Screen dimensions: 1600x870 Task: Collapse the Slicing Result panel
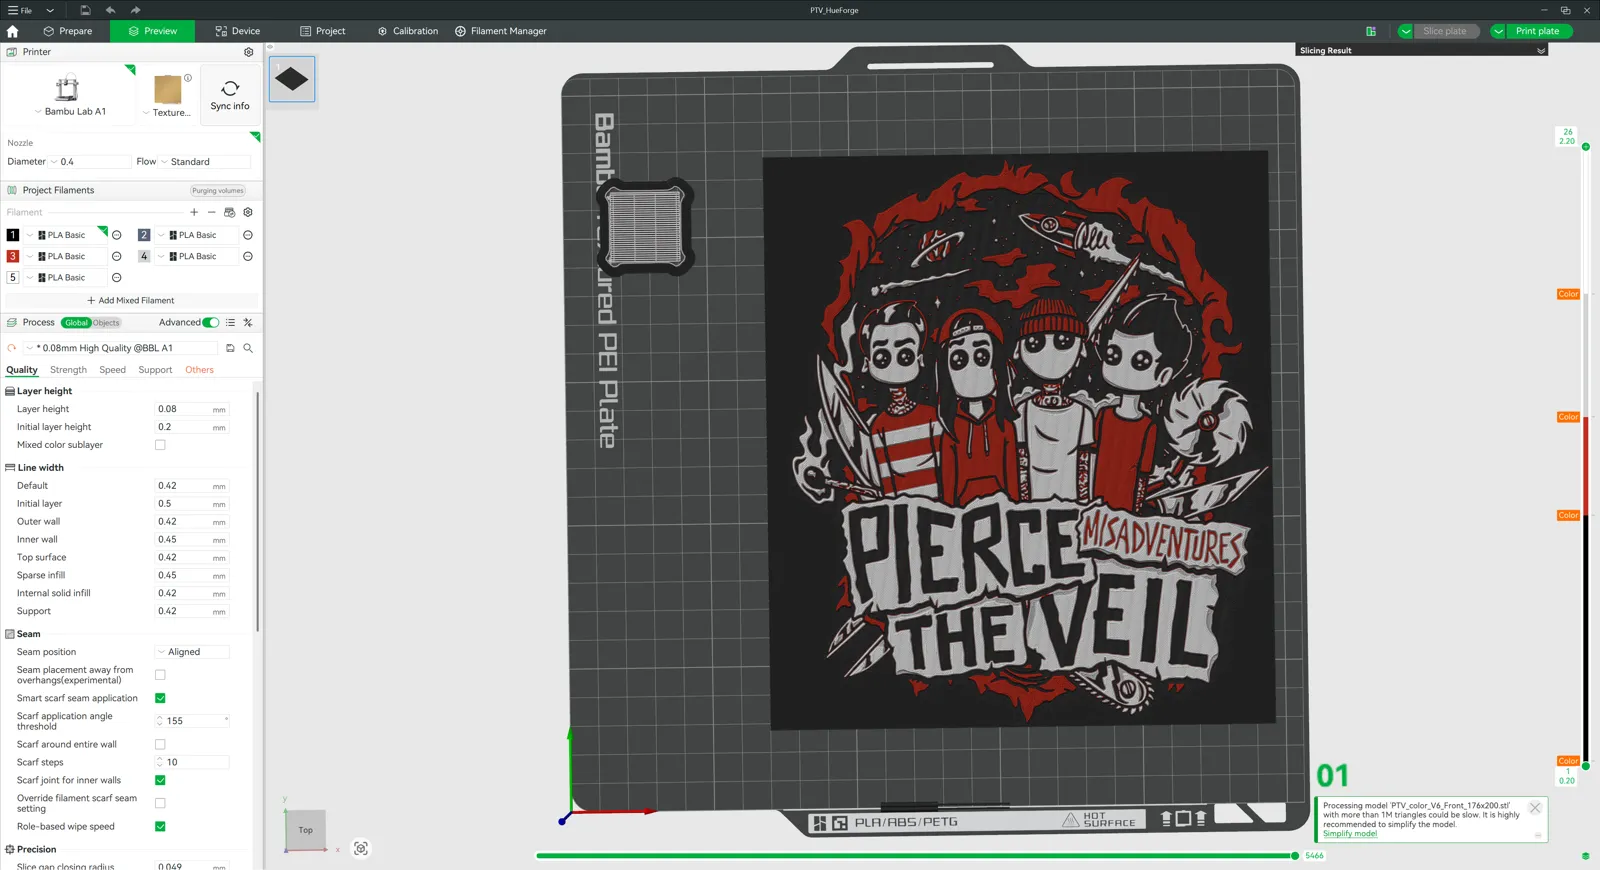(x=1541, y=50)
